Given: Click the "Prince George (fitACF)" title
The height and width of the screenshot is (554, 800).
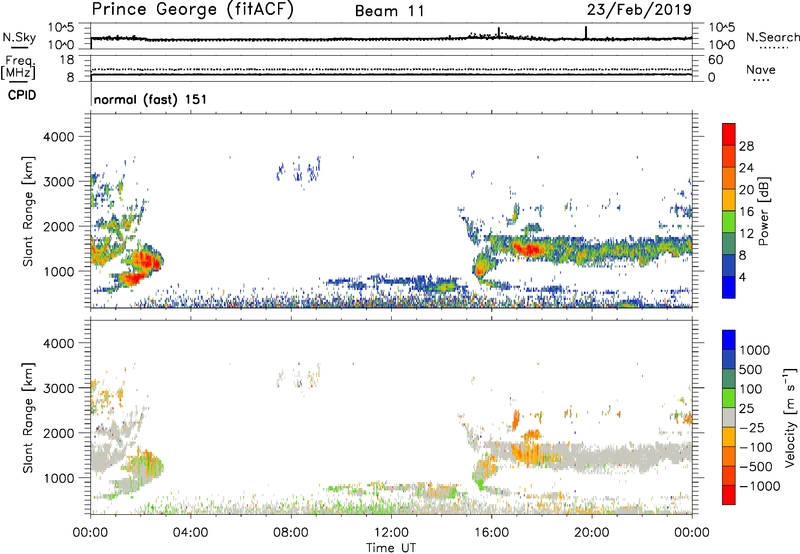Looking at the screenshot, I should coord(192,9).
